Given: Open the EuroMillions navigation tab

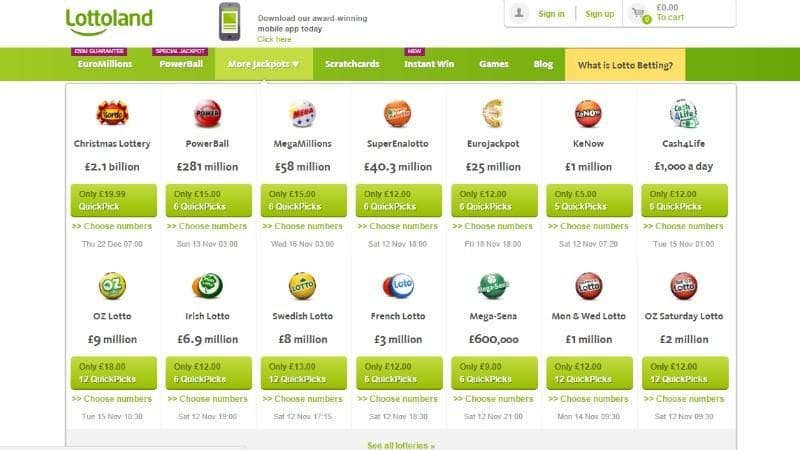Looking at the screenshot, I should (x=105, y=64).
